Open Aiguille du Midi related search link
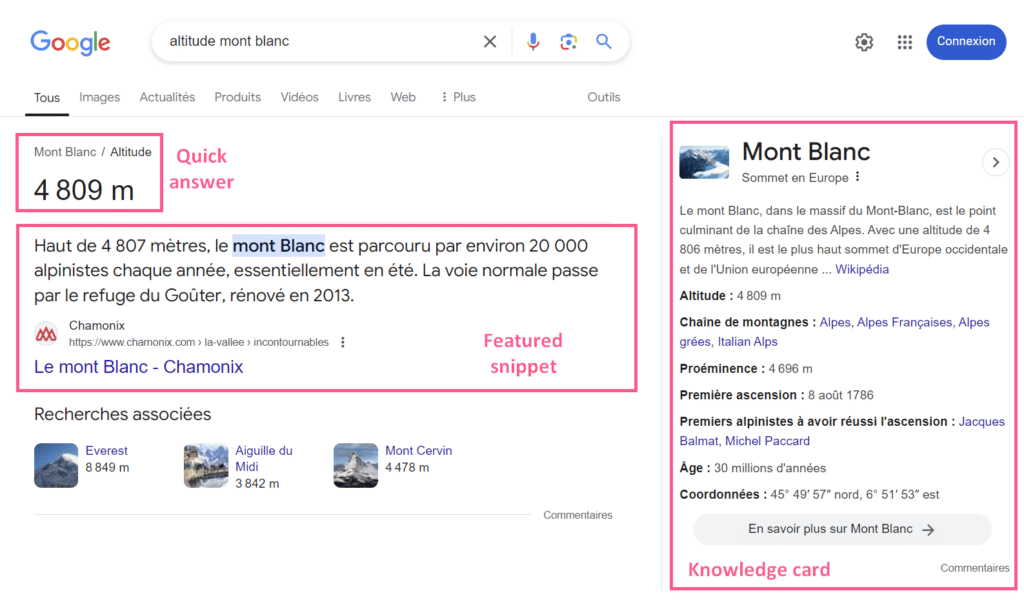The width and height of the screenshot is (1024, 600). [x=263, y=458]
